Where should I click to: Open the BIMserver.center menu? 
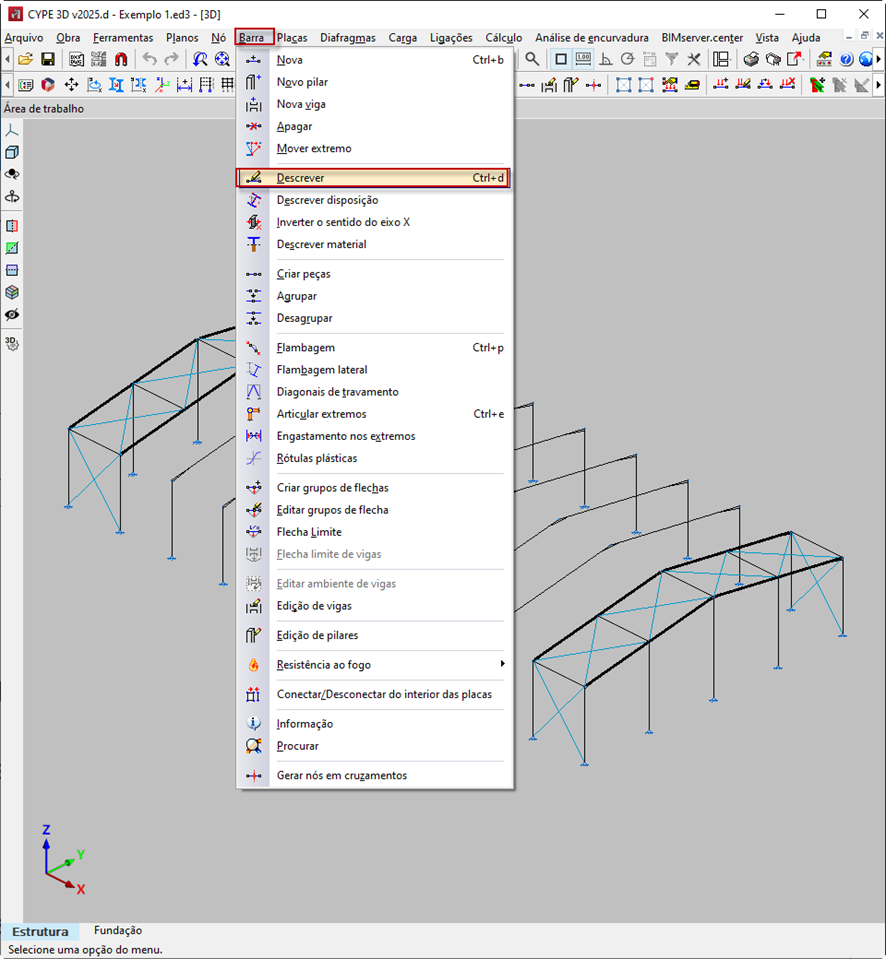point(702,37)
